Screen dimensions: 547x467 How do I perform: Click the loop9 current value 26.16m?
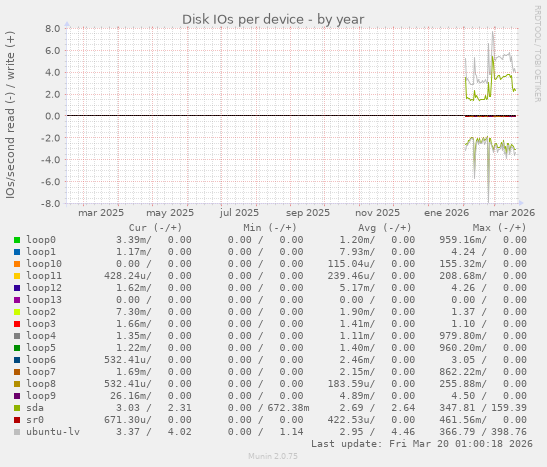coord(130,396)
